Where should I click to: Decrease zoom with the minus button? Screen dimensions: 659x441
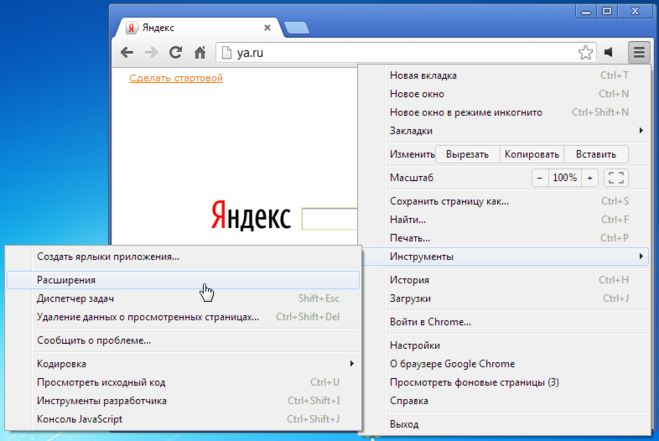(x=540, y=177)
